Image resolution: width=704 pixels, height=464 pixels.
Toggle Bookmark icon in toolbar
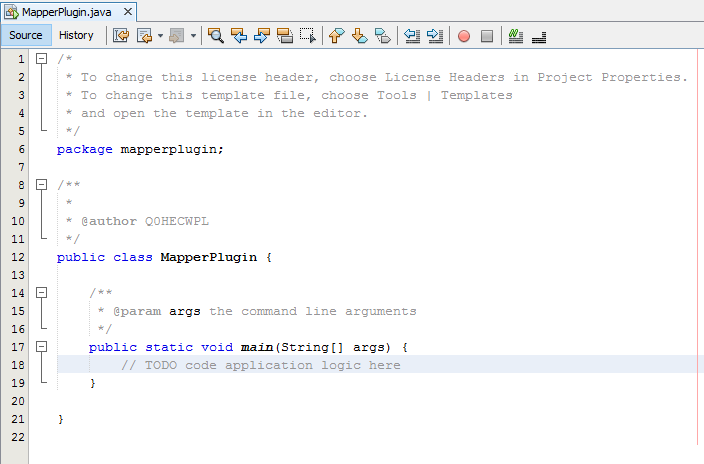(x=383, y=35)
